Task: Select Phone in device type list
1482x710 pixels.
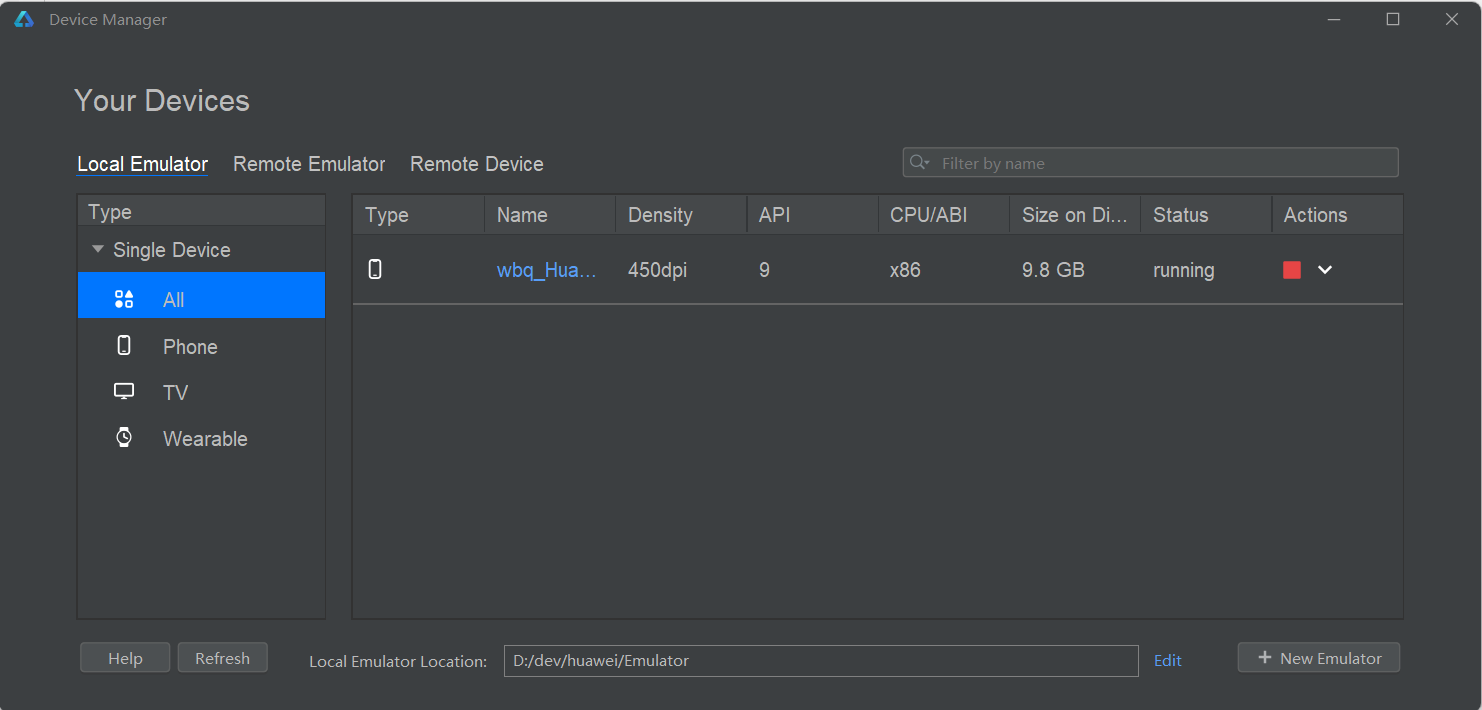Action: click(x=201, y=346)
